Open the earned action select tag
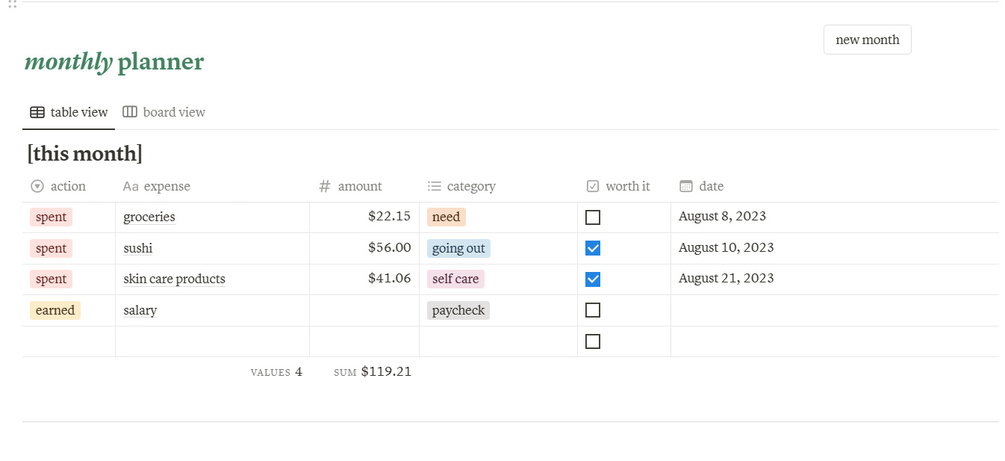1005x461 pixels. coord(55,310)
